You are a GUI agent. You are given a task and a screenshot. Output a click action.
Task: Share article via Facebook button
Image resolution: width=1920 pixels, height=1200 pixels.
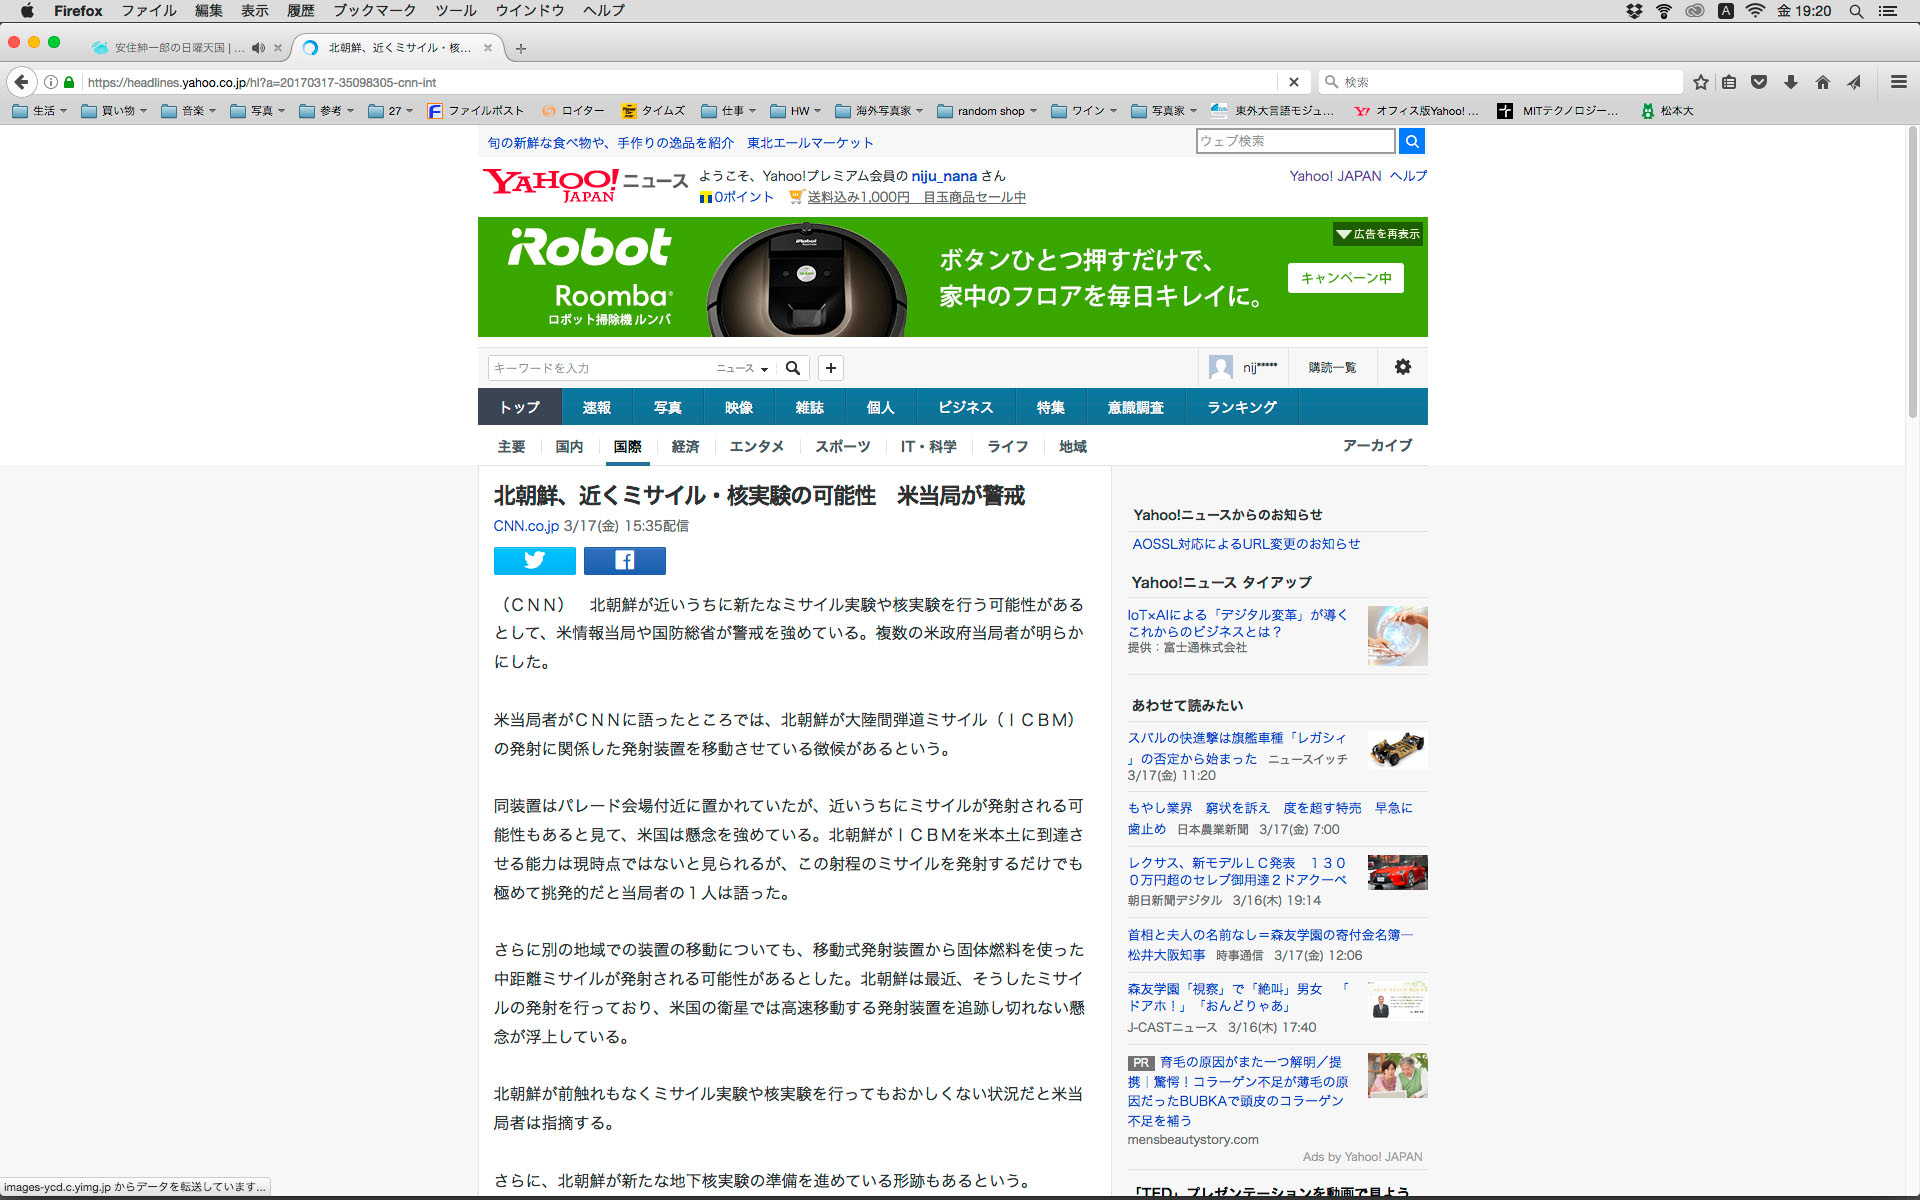[624, 561]
